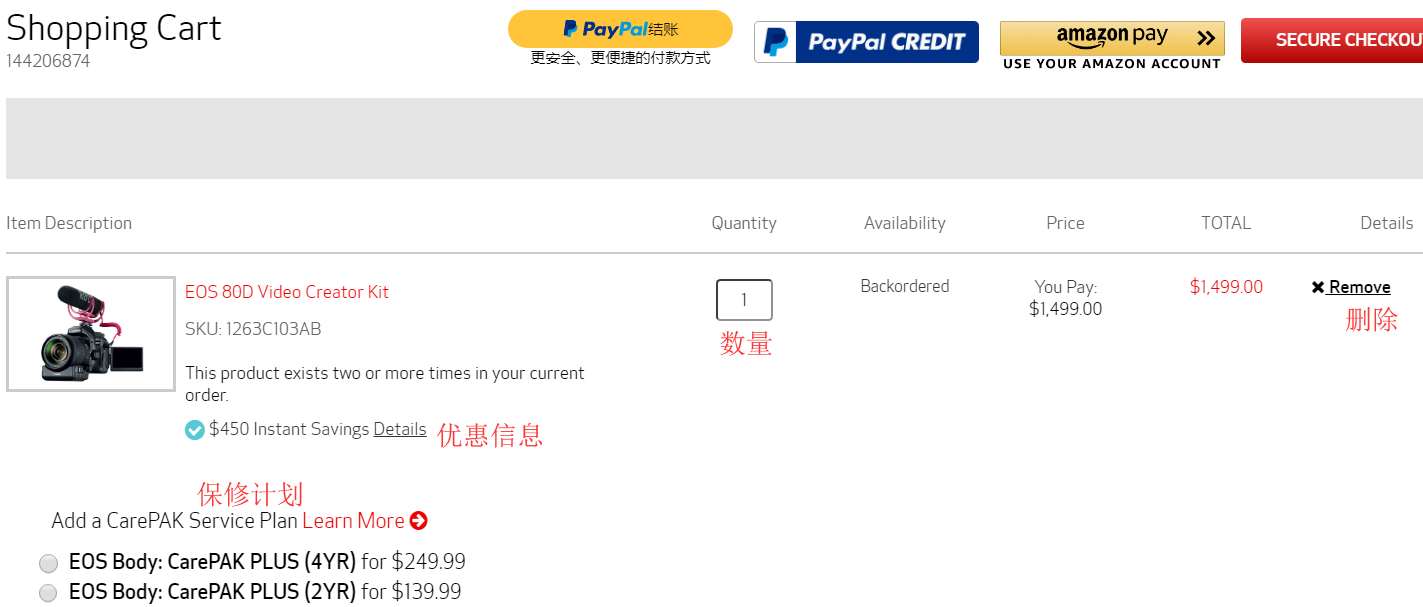Click the red arrow icon beside Learn More
Viewport: 1423px width, 607px height.
point(419,521)
